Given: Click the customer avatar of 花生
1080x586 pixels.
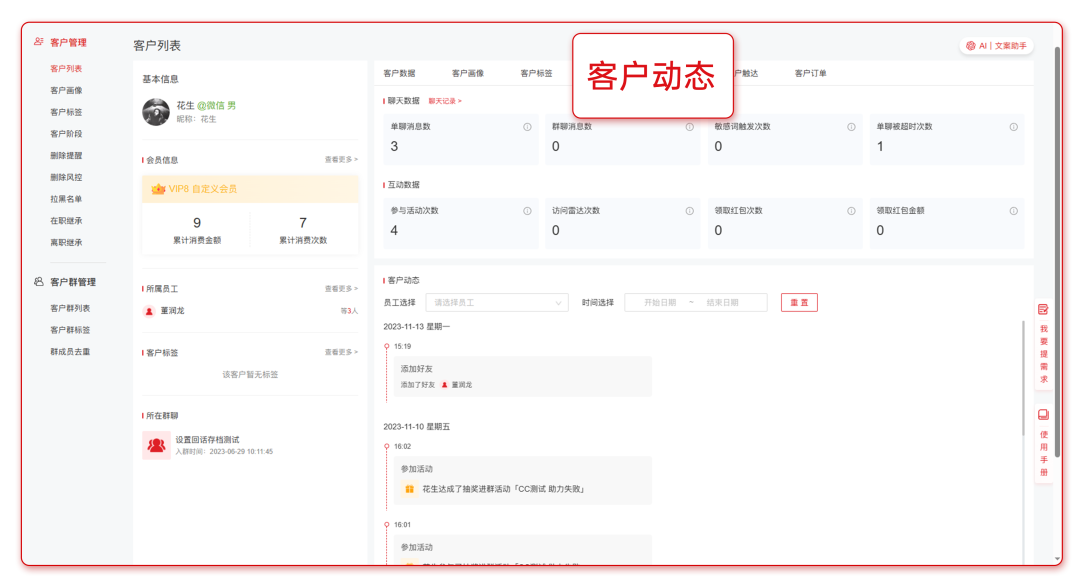Looking at the screenshot, I should point(156,113).
